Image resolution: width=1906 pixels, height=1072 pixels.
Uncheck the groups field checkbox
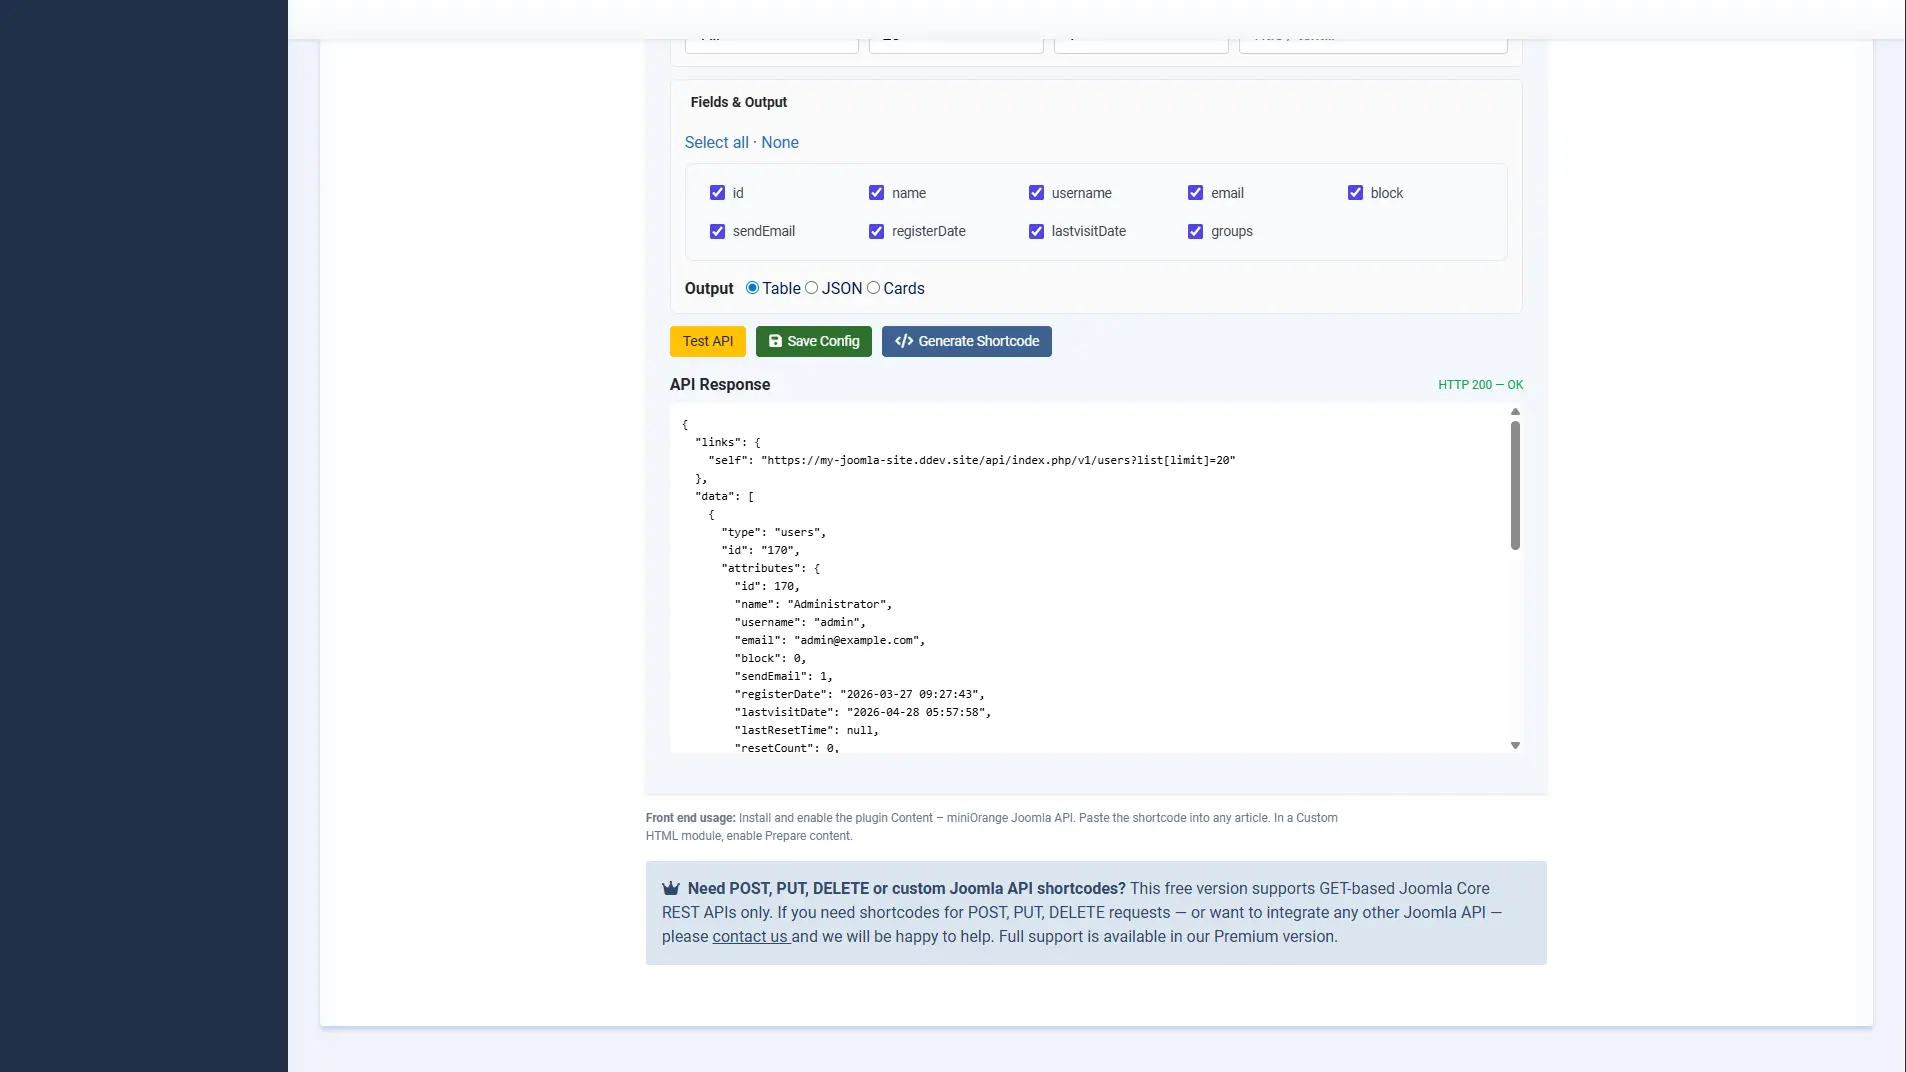[x=1194, y=231]
